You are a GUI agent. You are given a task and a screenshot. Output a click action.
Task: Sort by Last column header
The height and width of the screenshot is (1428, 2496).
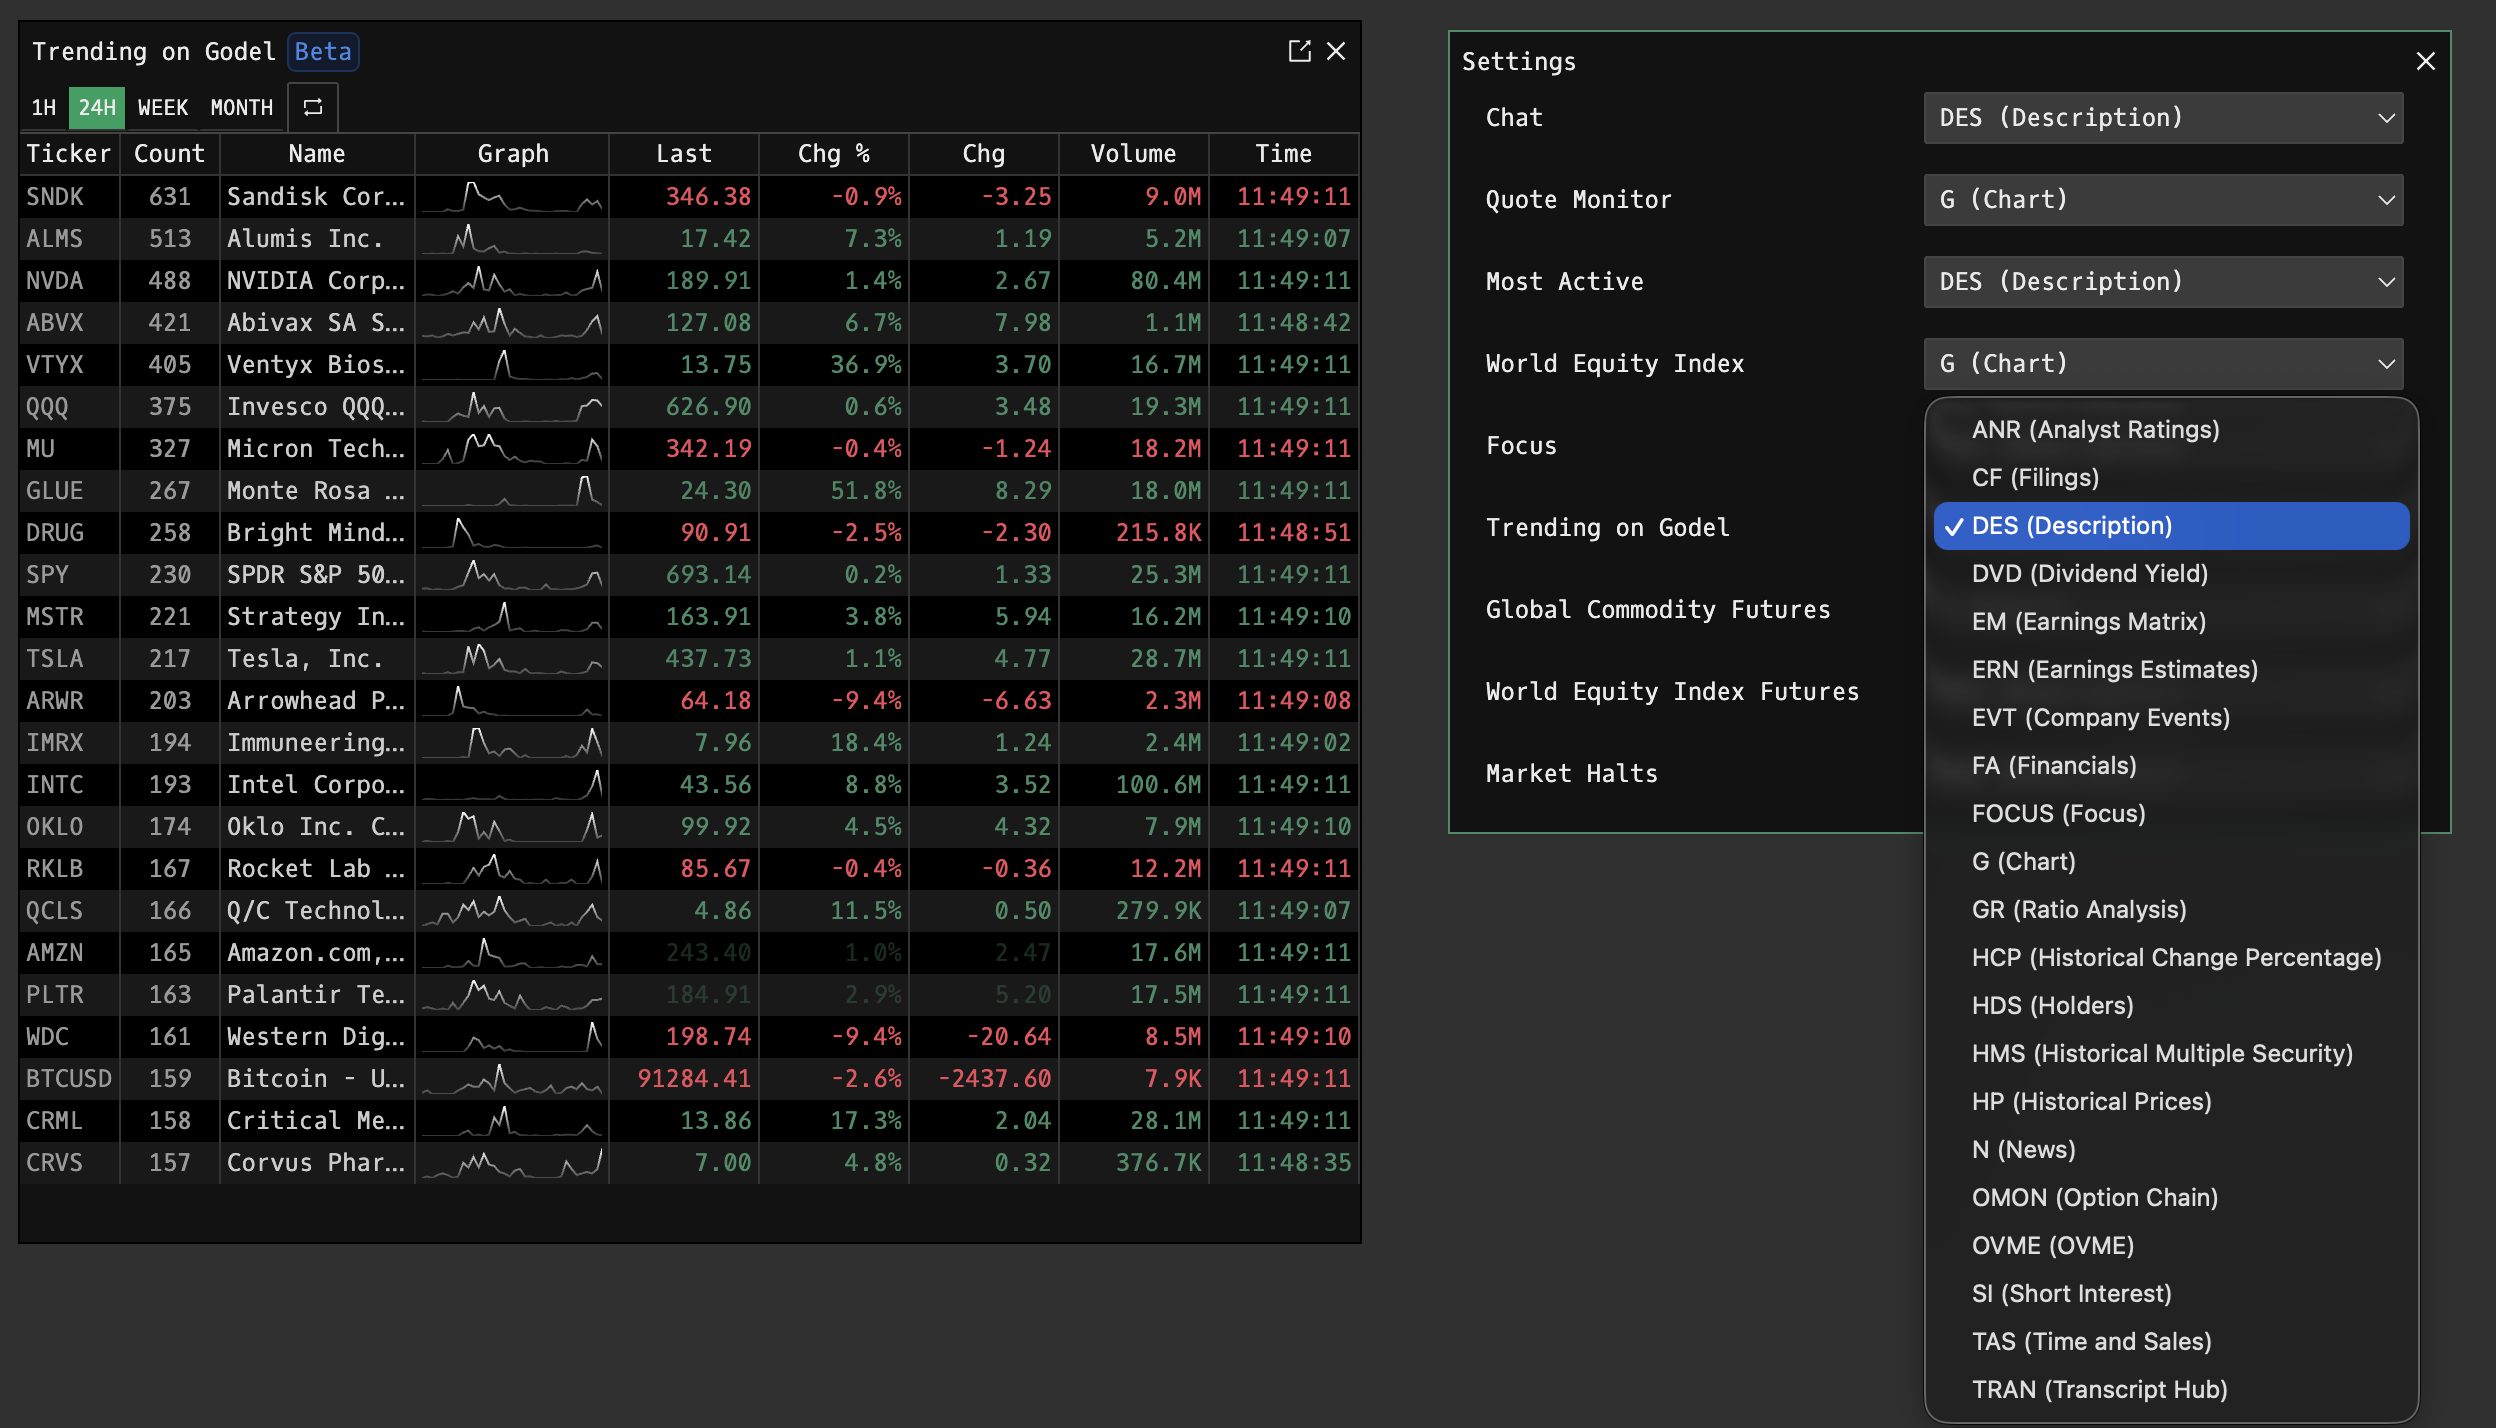coord(684,154)
